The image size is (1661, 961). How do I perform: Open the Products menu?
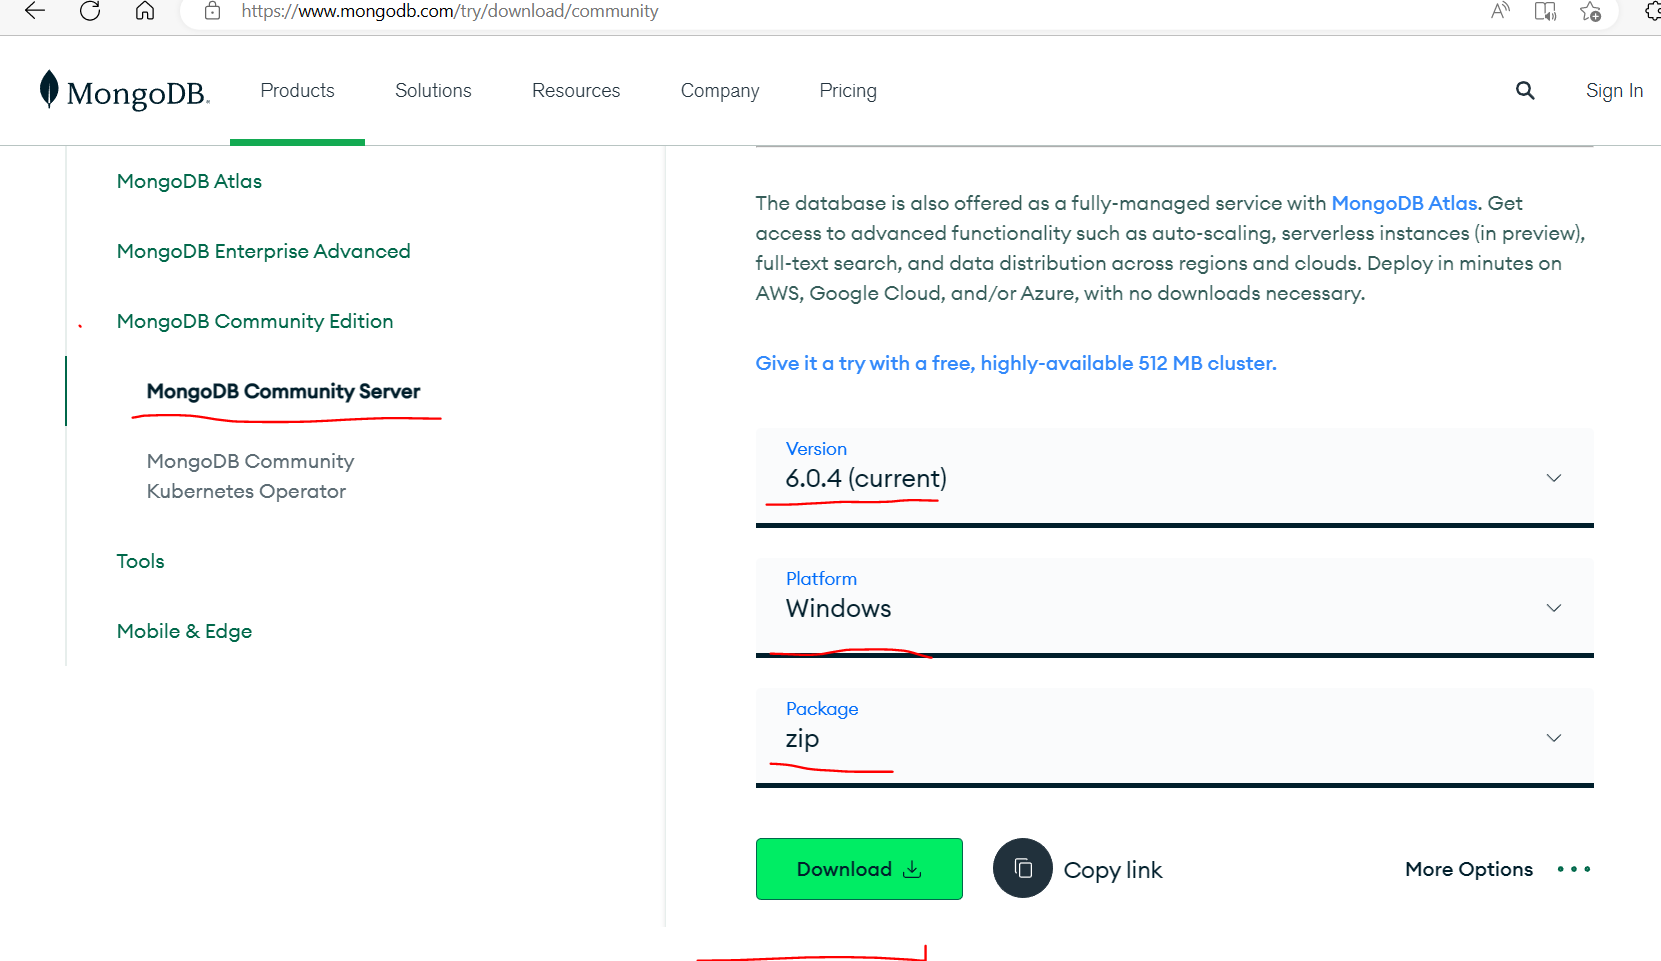[297, 91]
